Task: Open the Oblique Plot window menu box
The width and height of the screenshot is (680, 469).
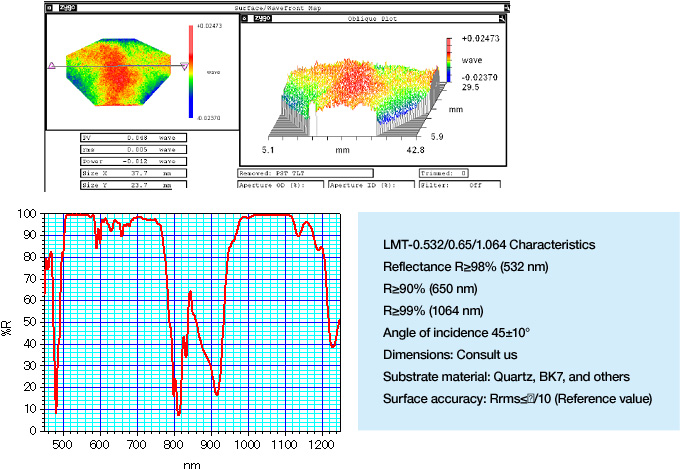Action: (x=246, y=18)
